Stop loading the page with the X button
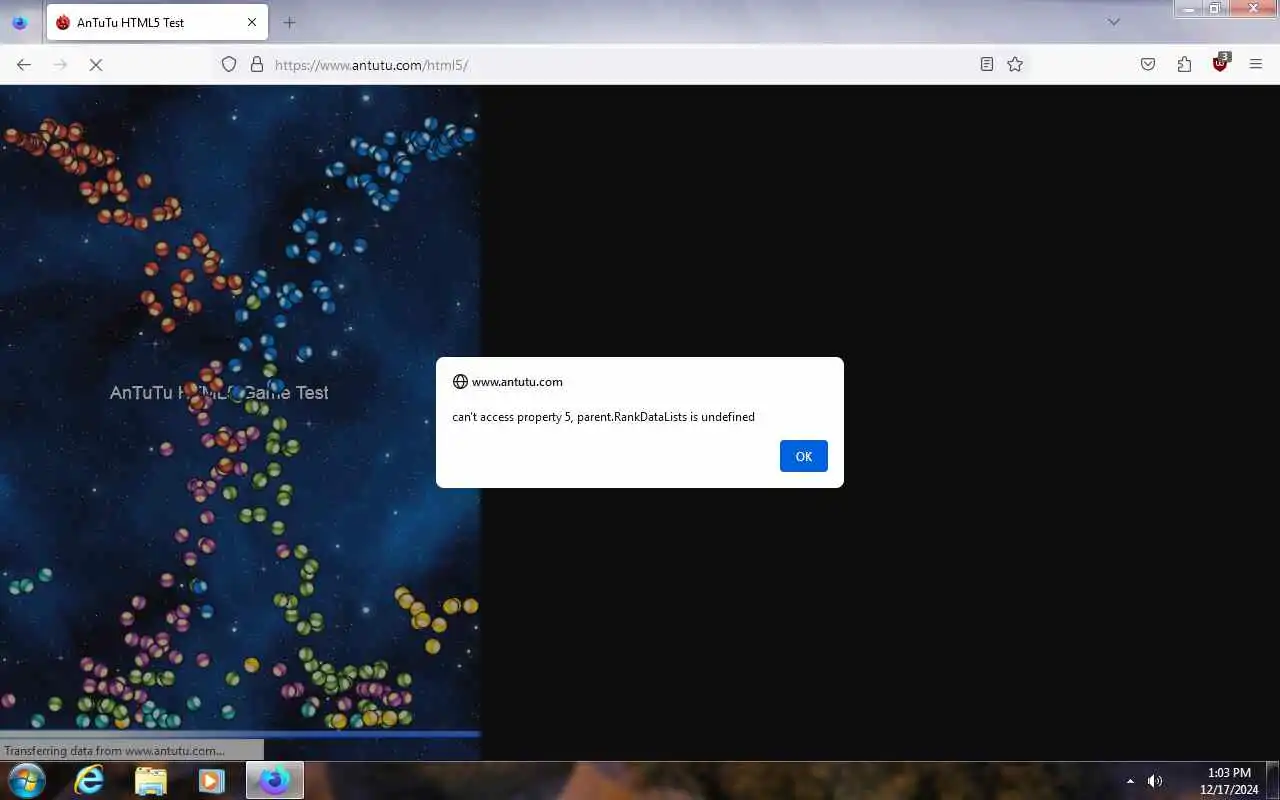The height and width of the screenshot is (800, 1280). 96,65
